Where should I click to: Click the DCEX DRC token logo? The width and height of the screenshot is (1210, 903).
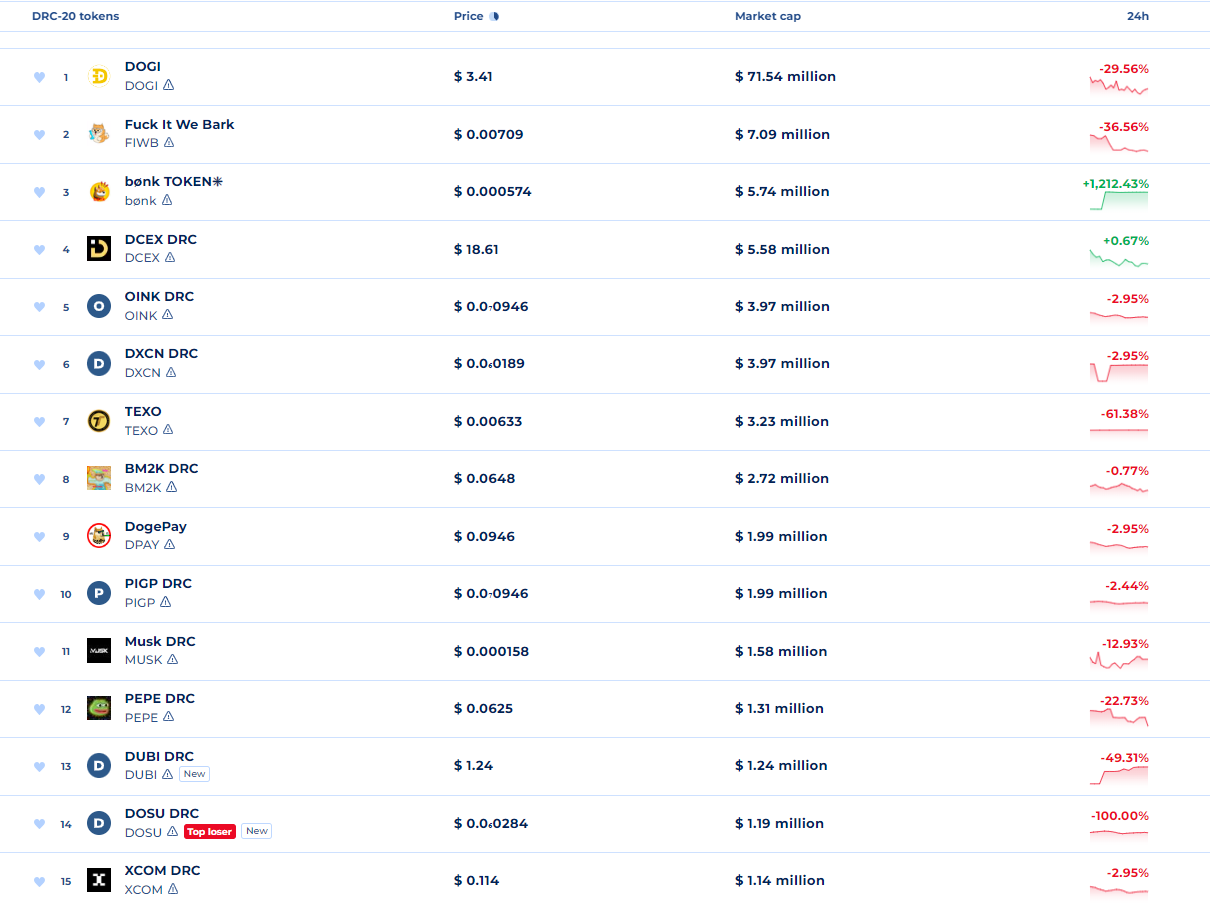[98, 249]
